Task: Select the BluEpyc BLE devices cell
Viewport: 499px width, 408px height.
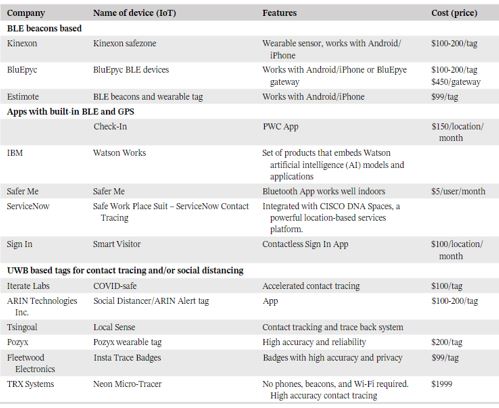Action: point(131,70)
